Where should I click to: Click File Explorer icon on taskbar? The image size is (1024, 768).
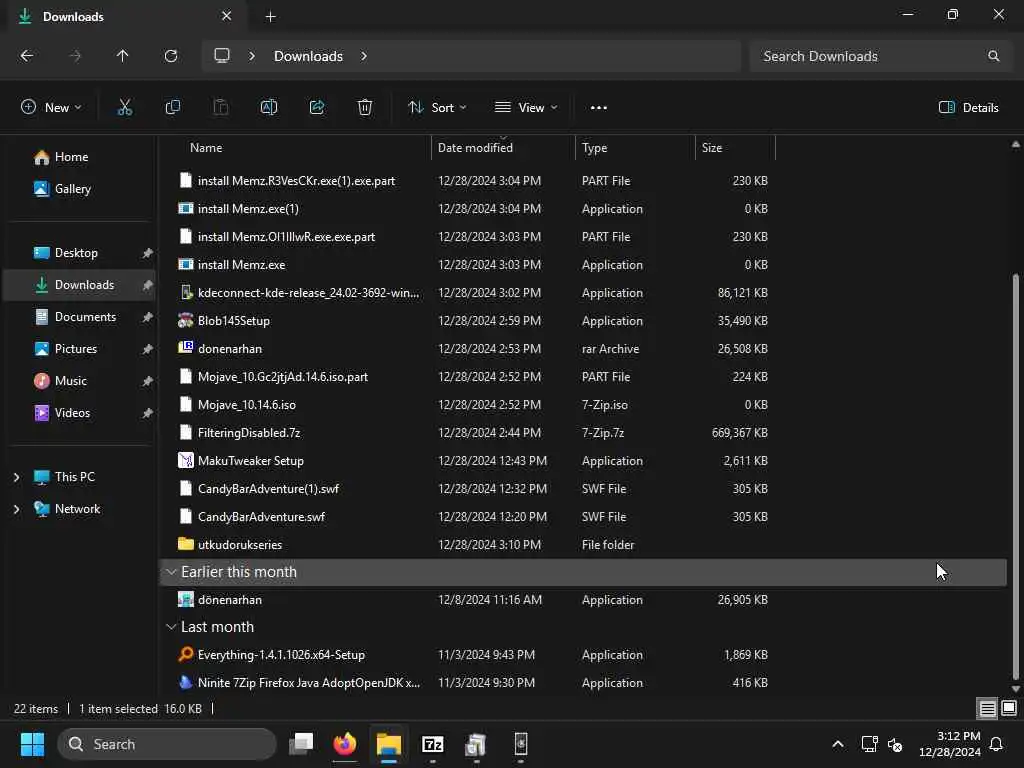pyautogui.click(x=389, y=744)
